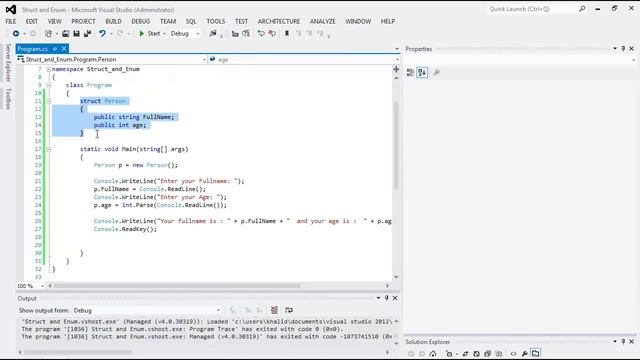Save the current file with the Save icon
Image resolution: width=640 pixels, height=360 pixels.
76,33
